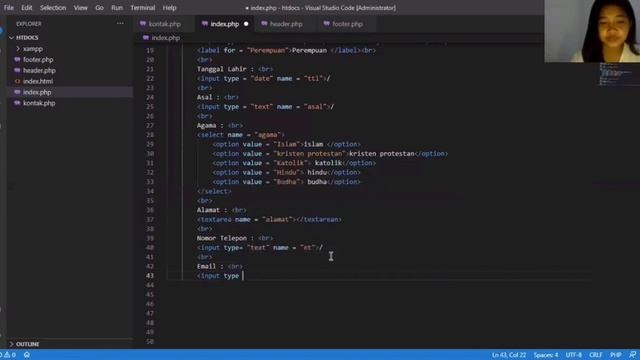
Task: Change encoding via UTF-8 indicator
Action: click(573, 355)
